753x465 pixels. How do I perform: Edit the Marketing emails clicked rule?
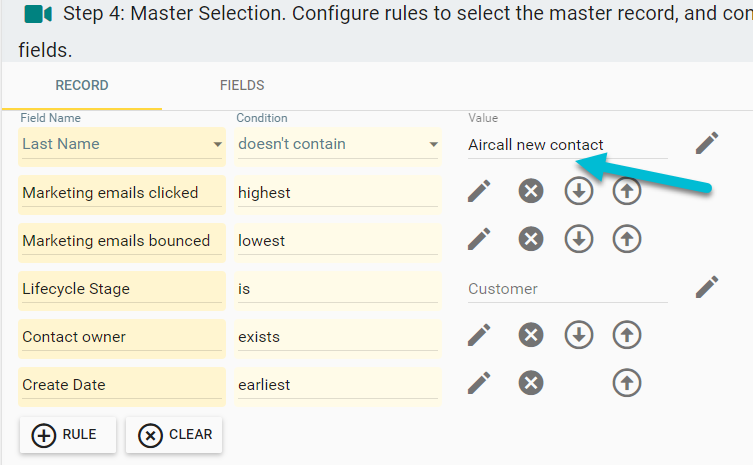[479, 191]
